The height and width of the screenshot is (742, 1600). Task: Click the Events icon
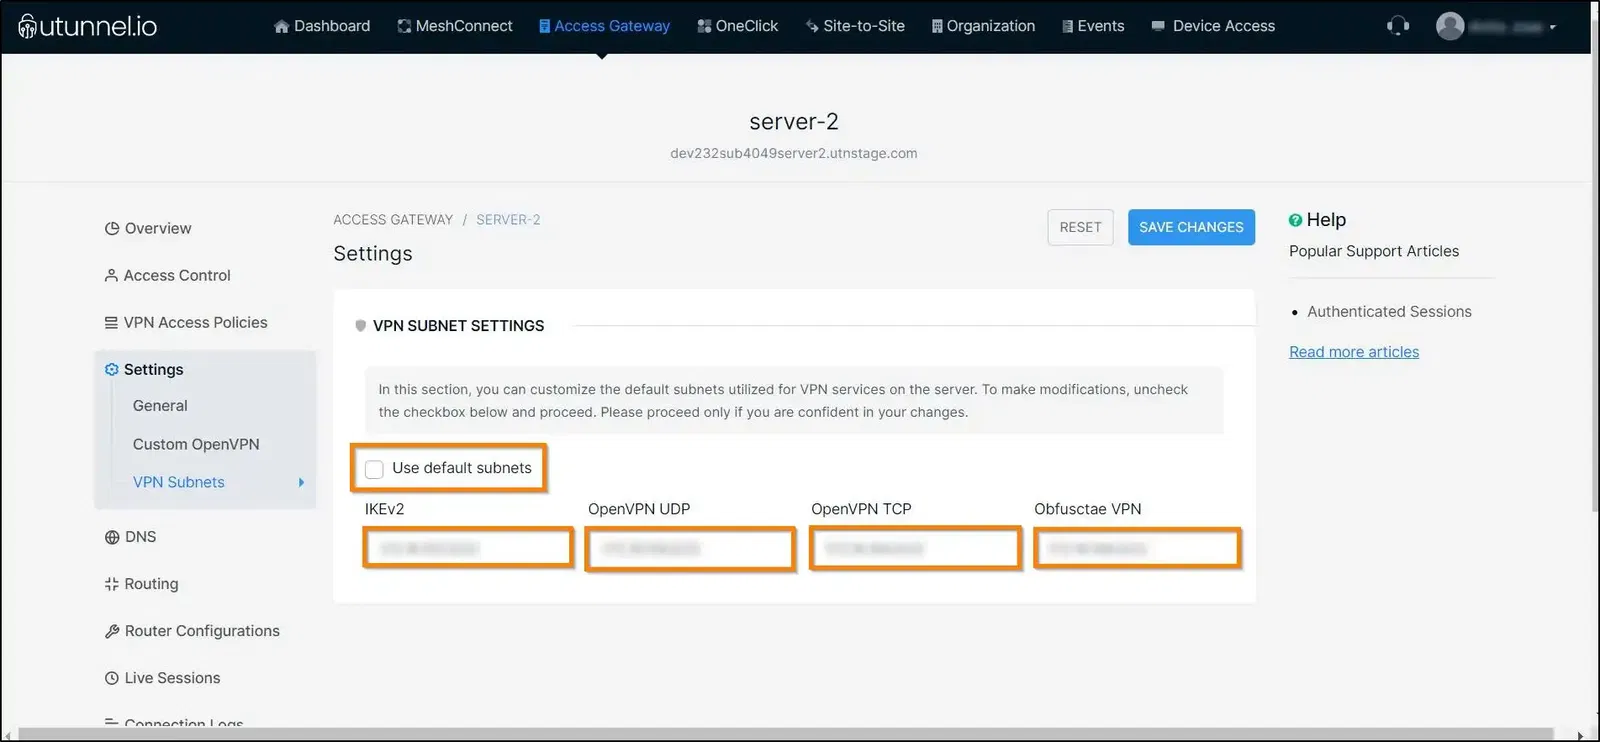pyautogui.click(x=1068, y=26)
